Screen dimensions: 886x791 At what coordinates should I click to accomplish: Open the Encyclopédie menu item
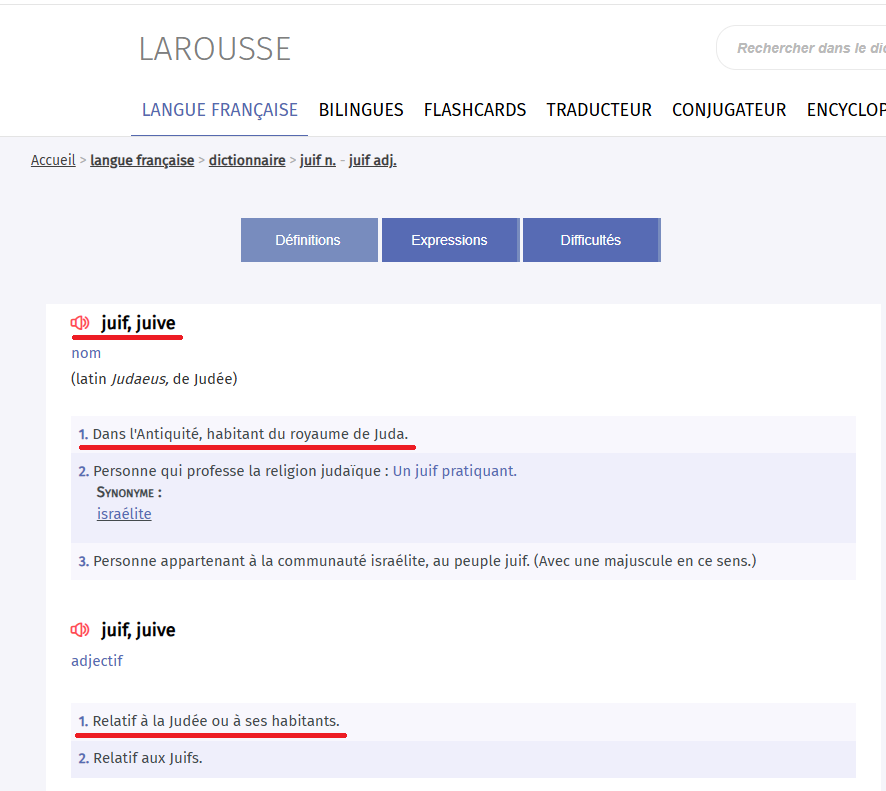coord(845,110)
